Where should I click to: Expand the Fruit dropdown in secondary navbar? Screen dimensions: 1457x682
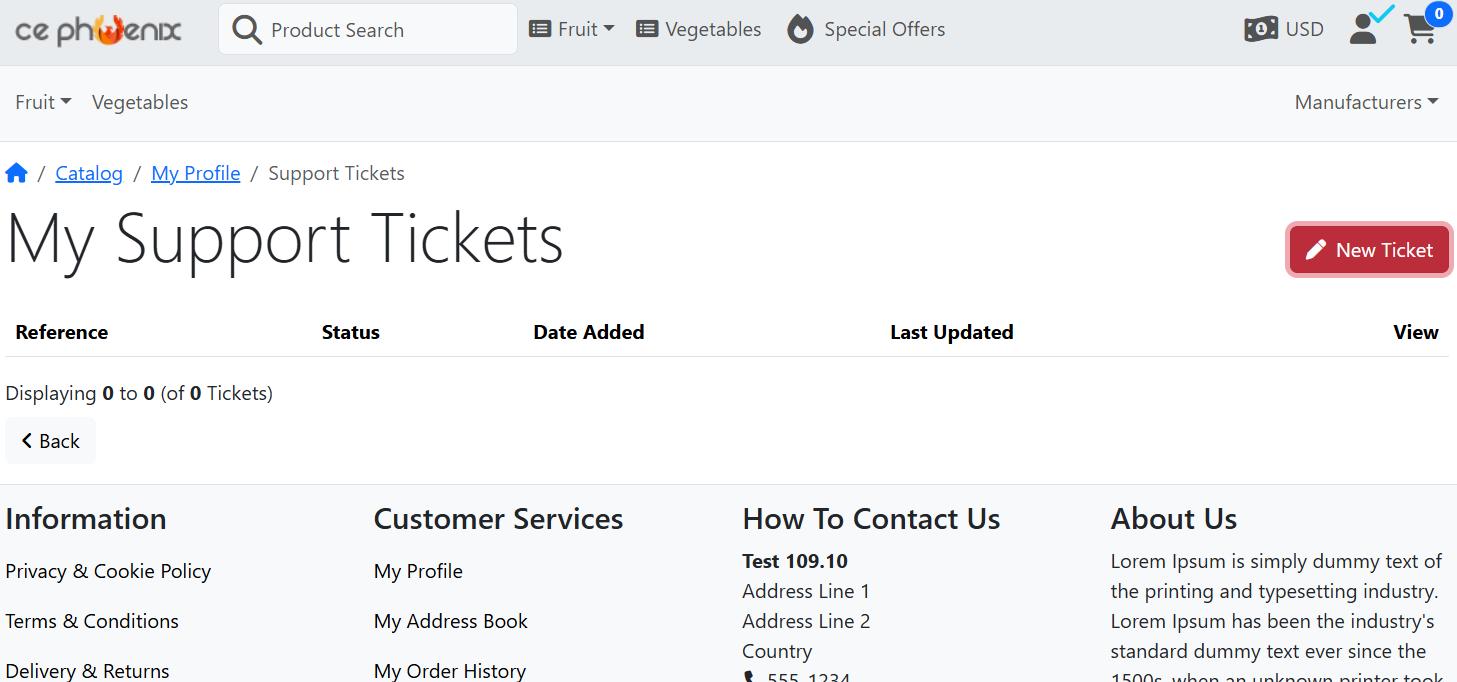pyautogui.click(x=43, y=102)
